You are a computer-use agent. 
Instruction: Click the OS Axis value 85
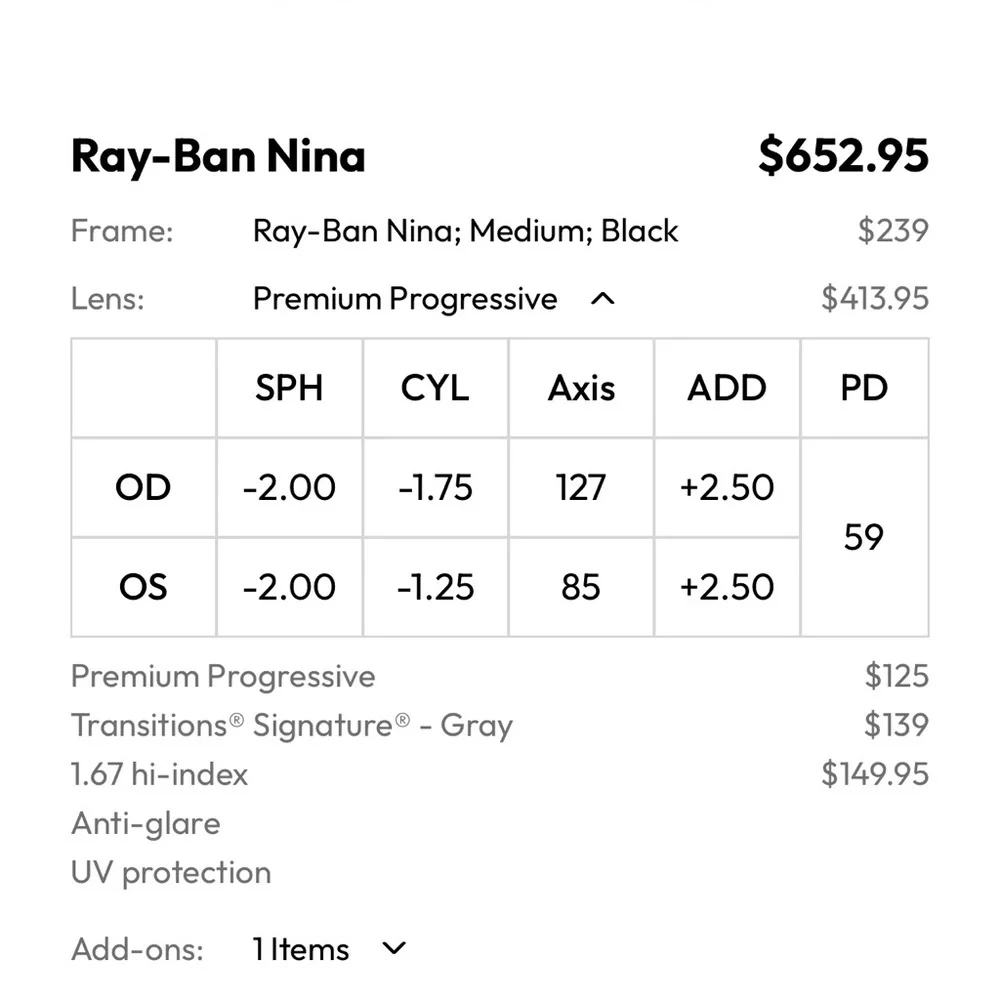pos(581,587)
